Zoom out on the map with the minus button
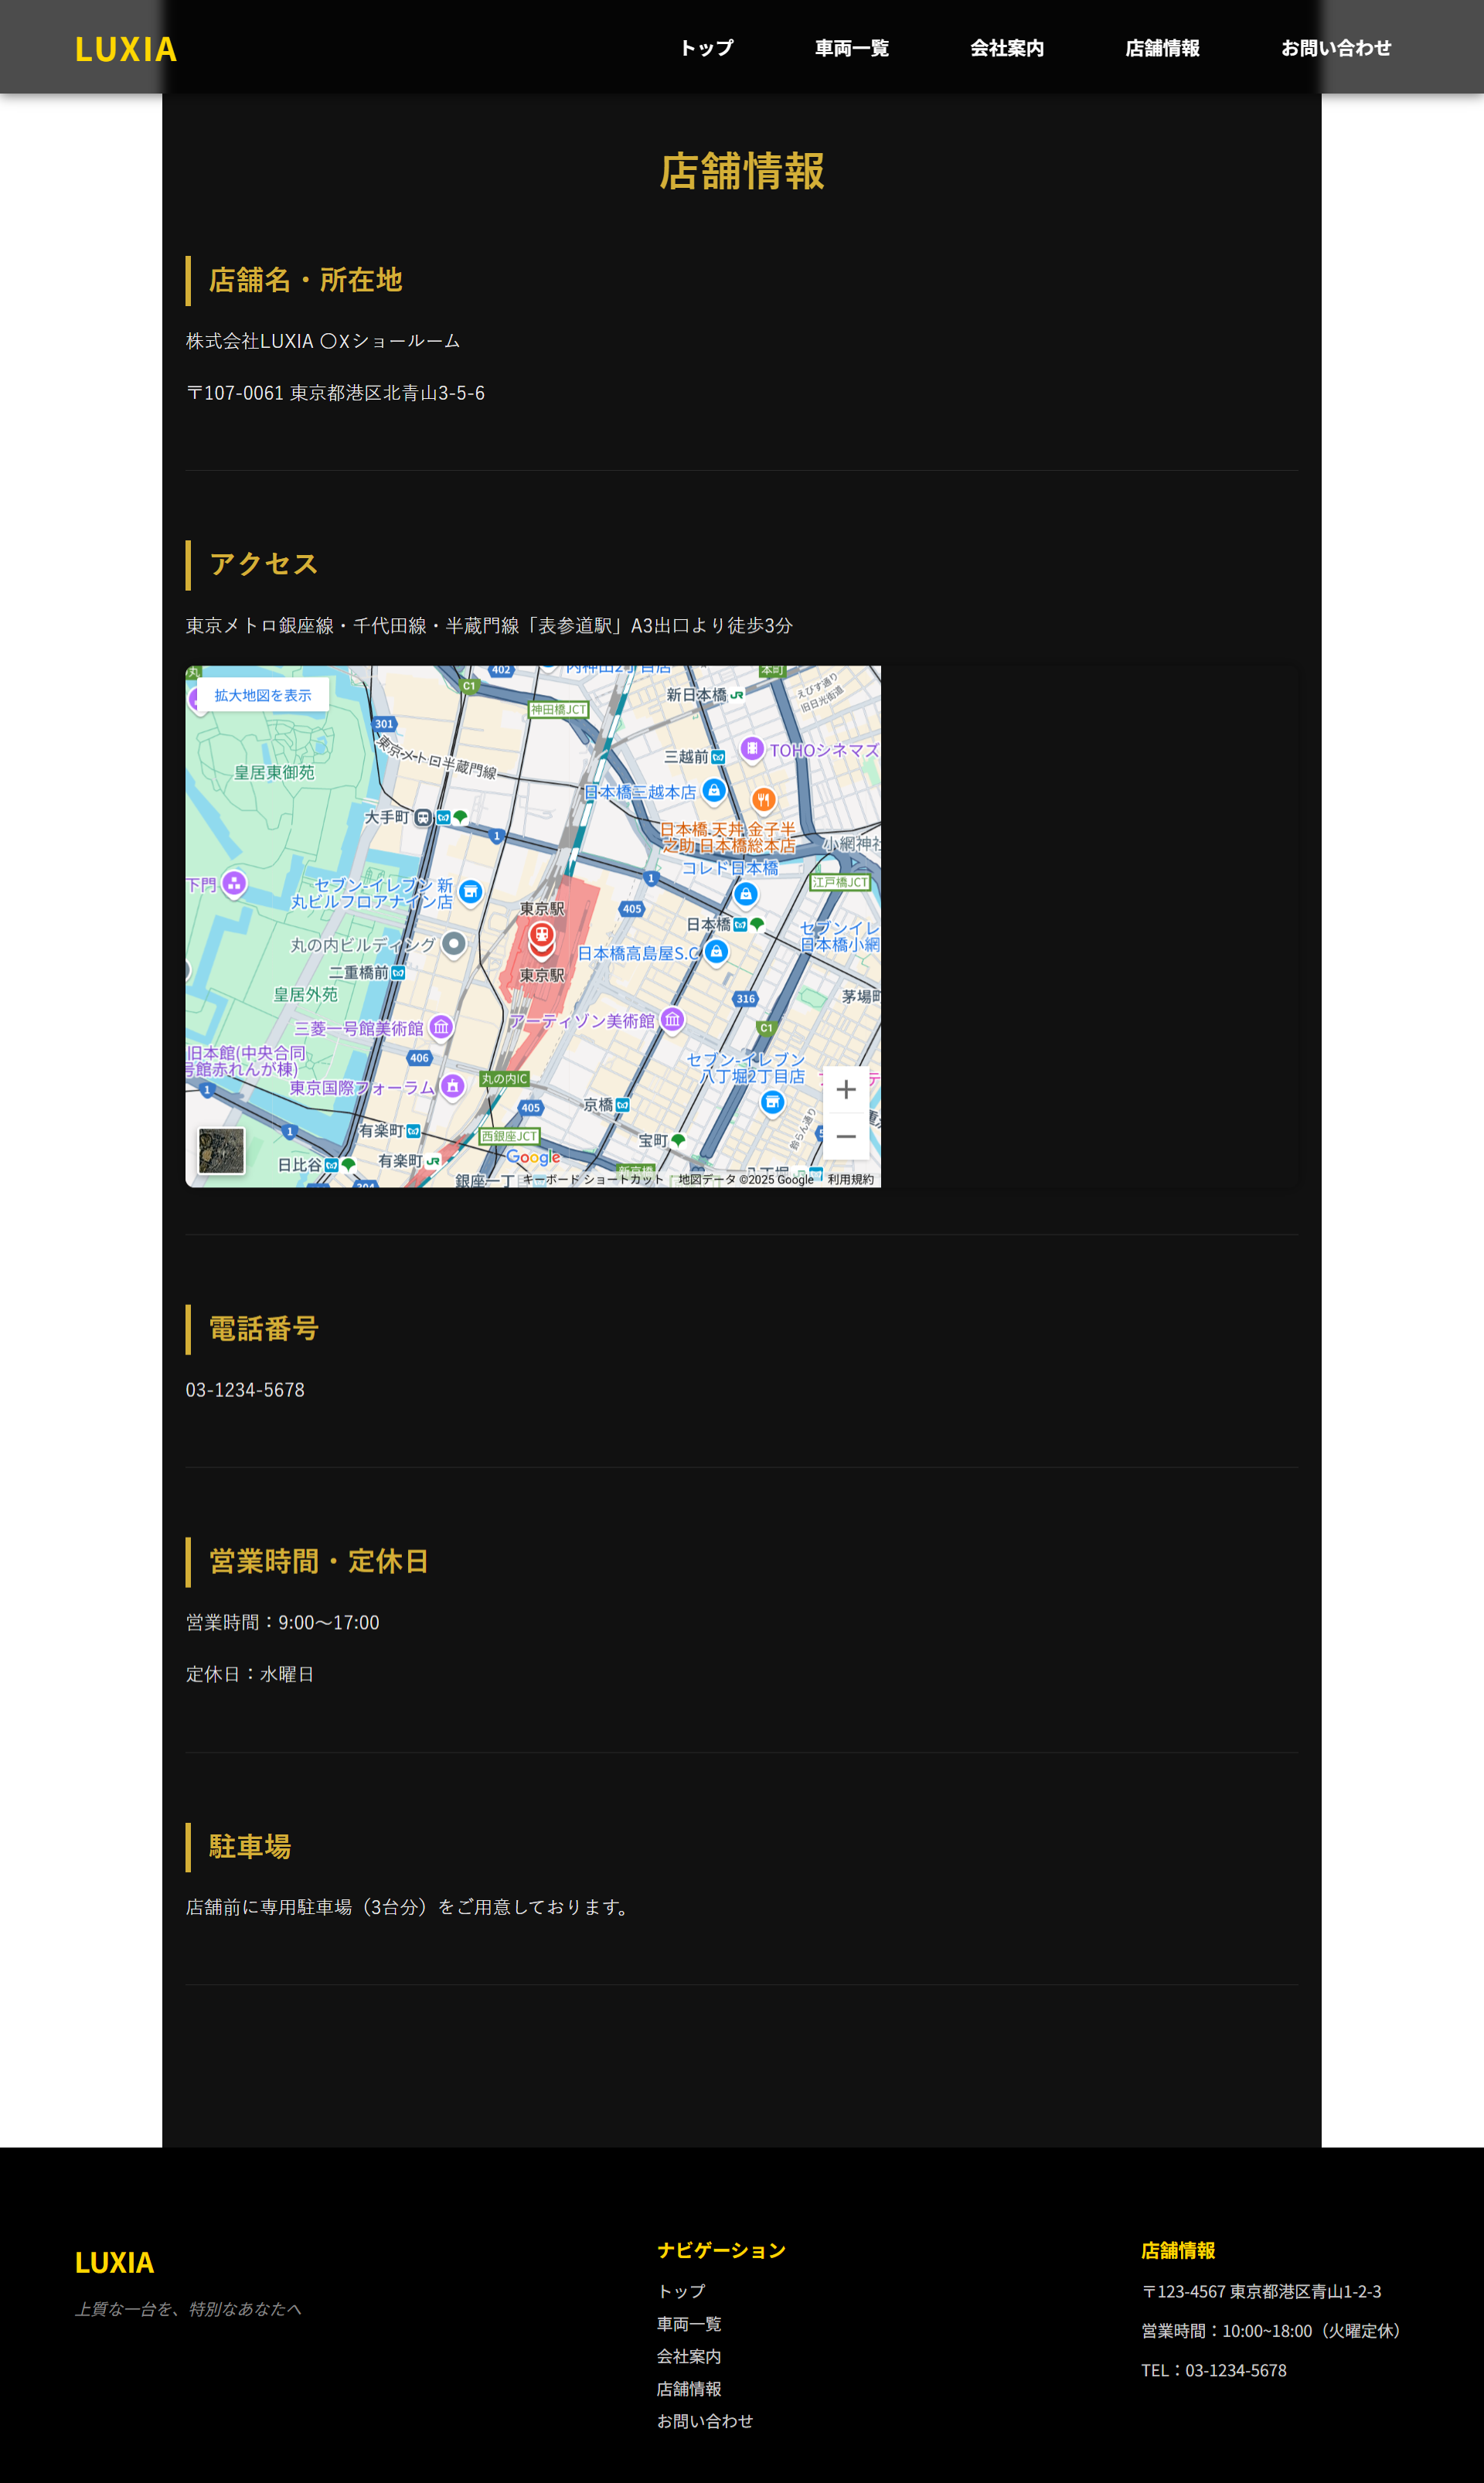 point(846,1138)
